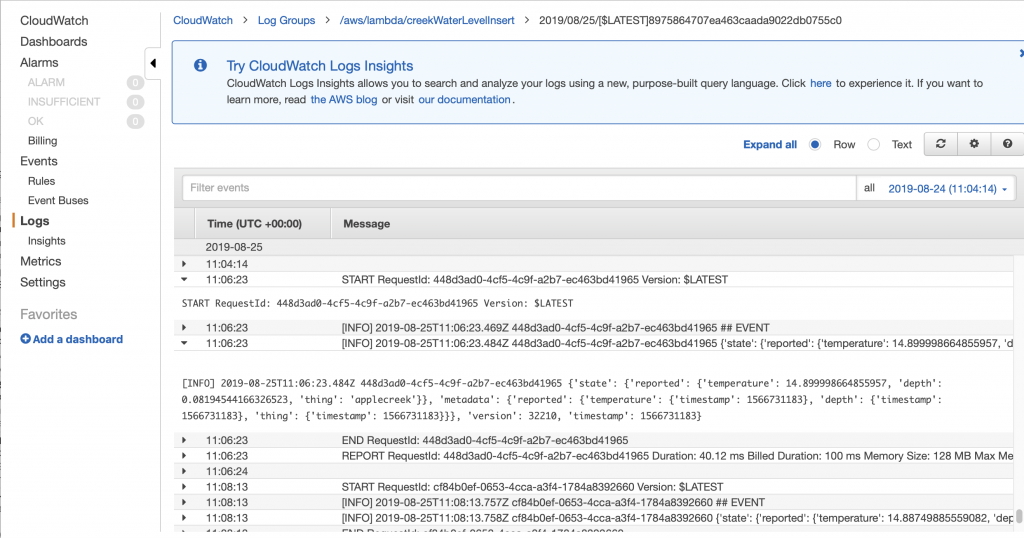Open Metrics in the sidebar

click(40, 261)
